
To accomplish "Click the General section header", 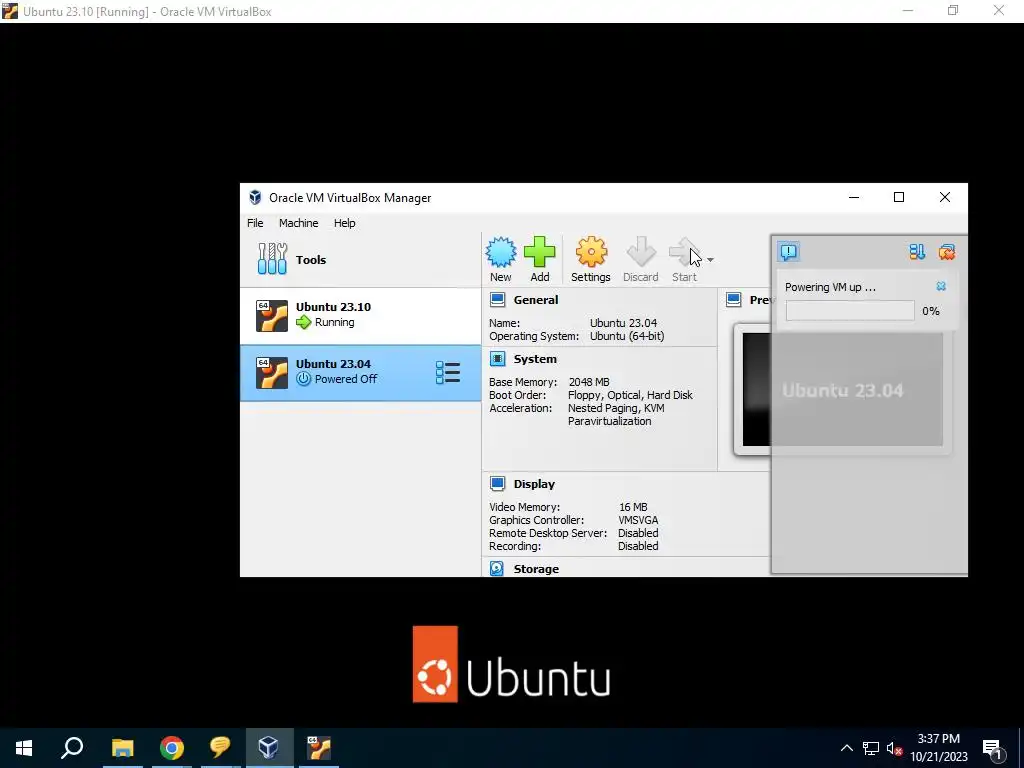I will coord(536,300).
